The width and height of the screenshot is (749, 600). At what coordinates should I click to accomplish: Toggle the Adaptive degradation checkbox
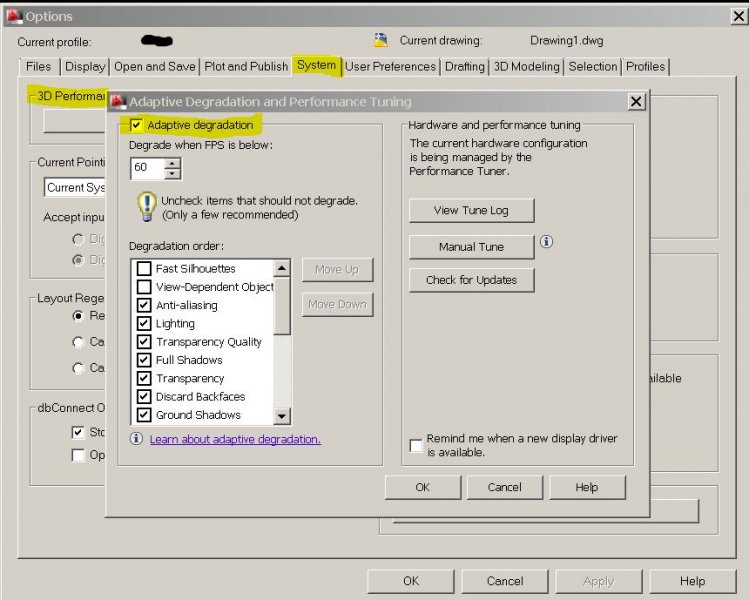tap(136, 125)
